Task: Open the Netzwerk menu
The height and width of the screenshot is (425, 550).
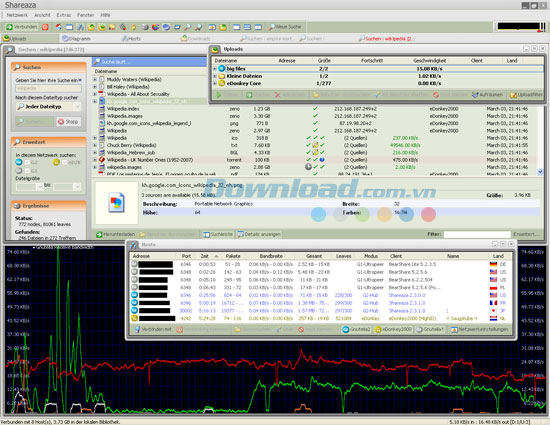Action: (x=17, y=15)
